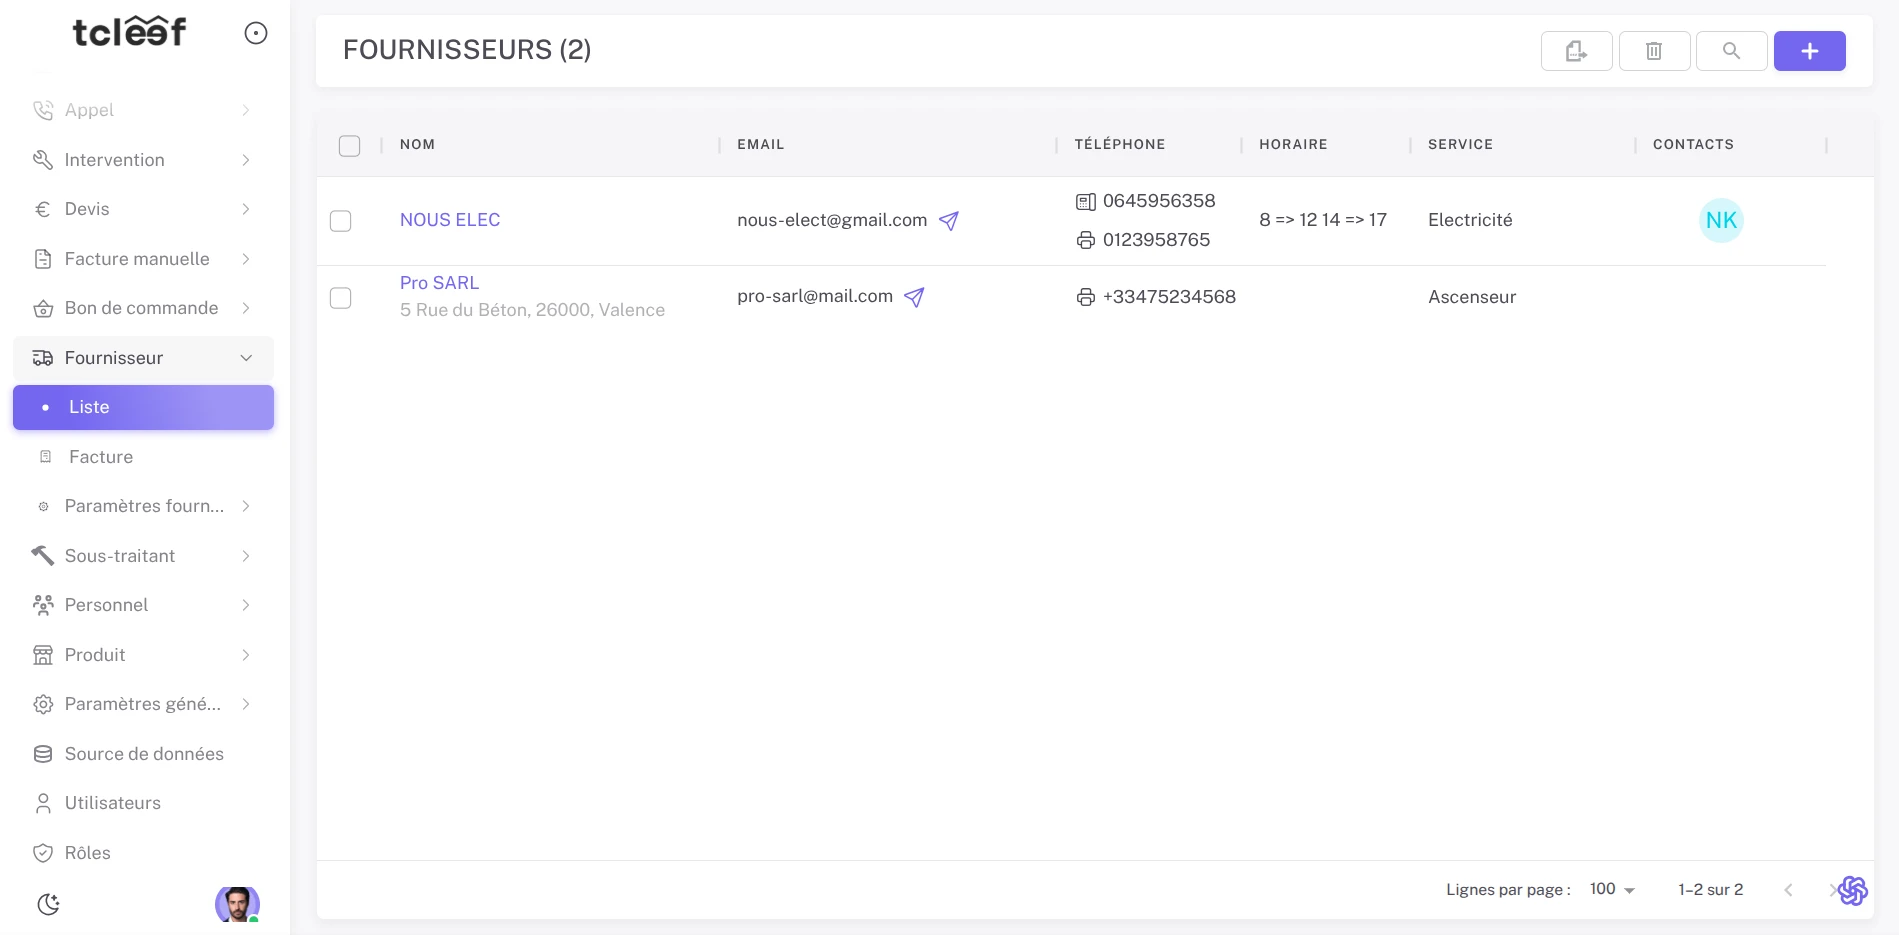Open search with magnifier icon

(1731, 51)
